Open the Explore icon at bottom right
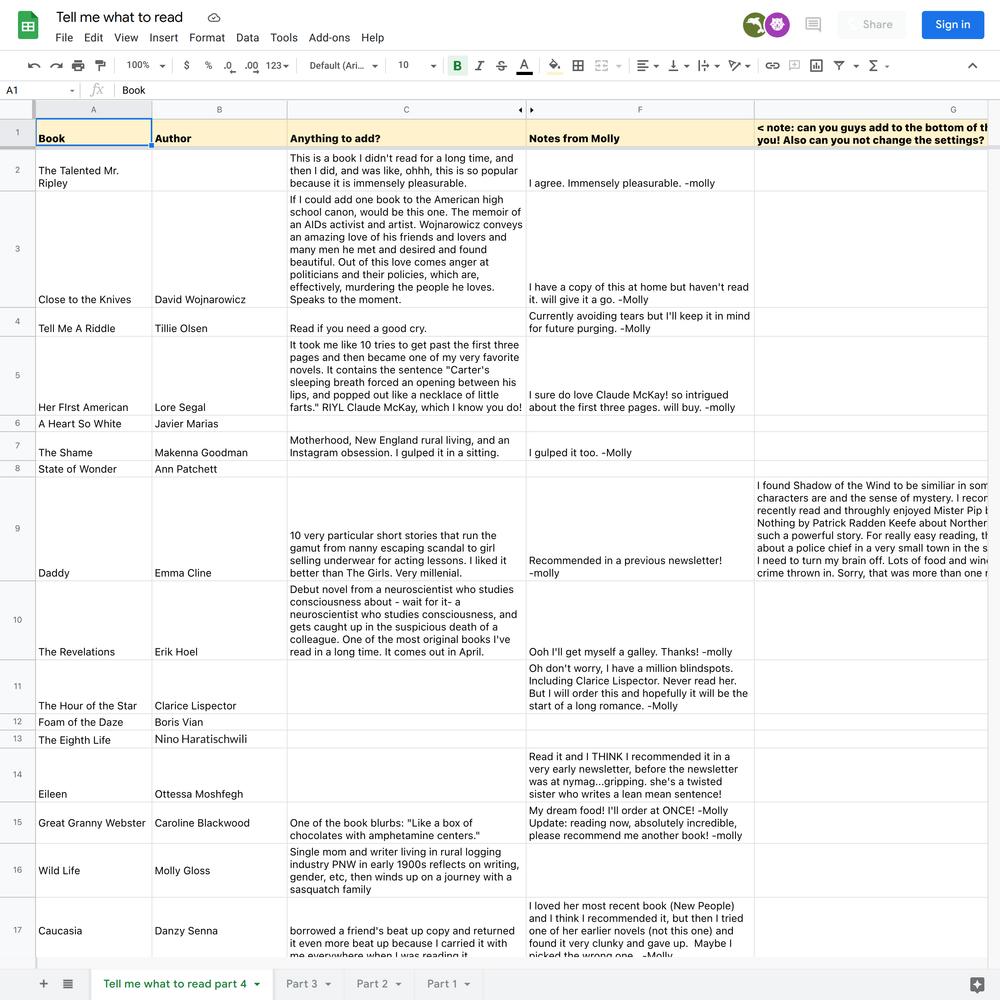 (x=976, y=984)
